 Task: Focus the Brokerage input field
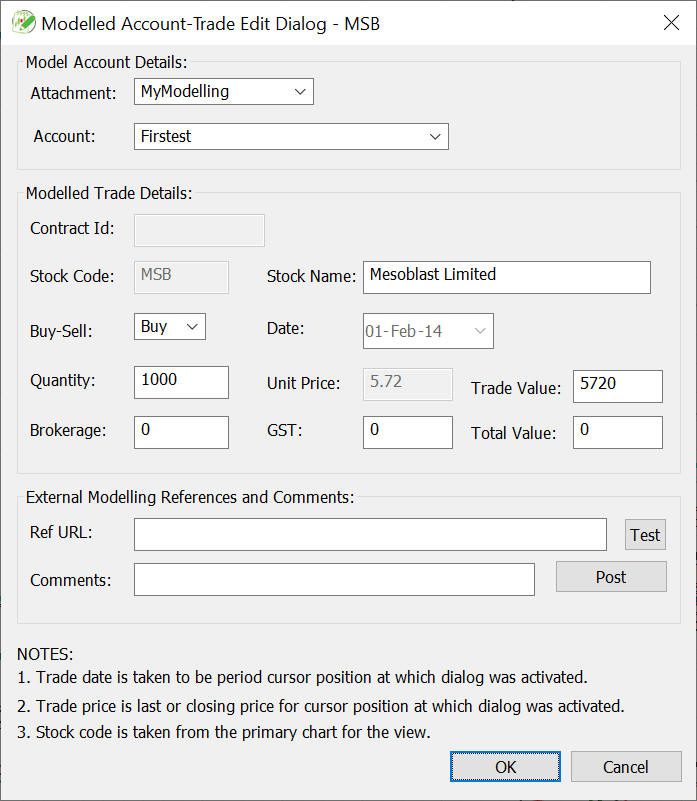coord(181,432)
